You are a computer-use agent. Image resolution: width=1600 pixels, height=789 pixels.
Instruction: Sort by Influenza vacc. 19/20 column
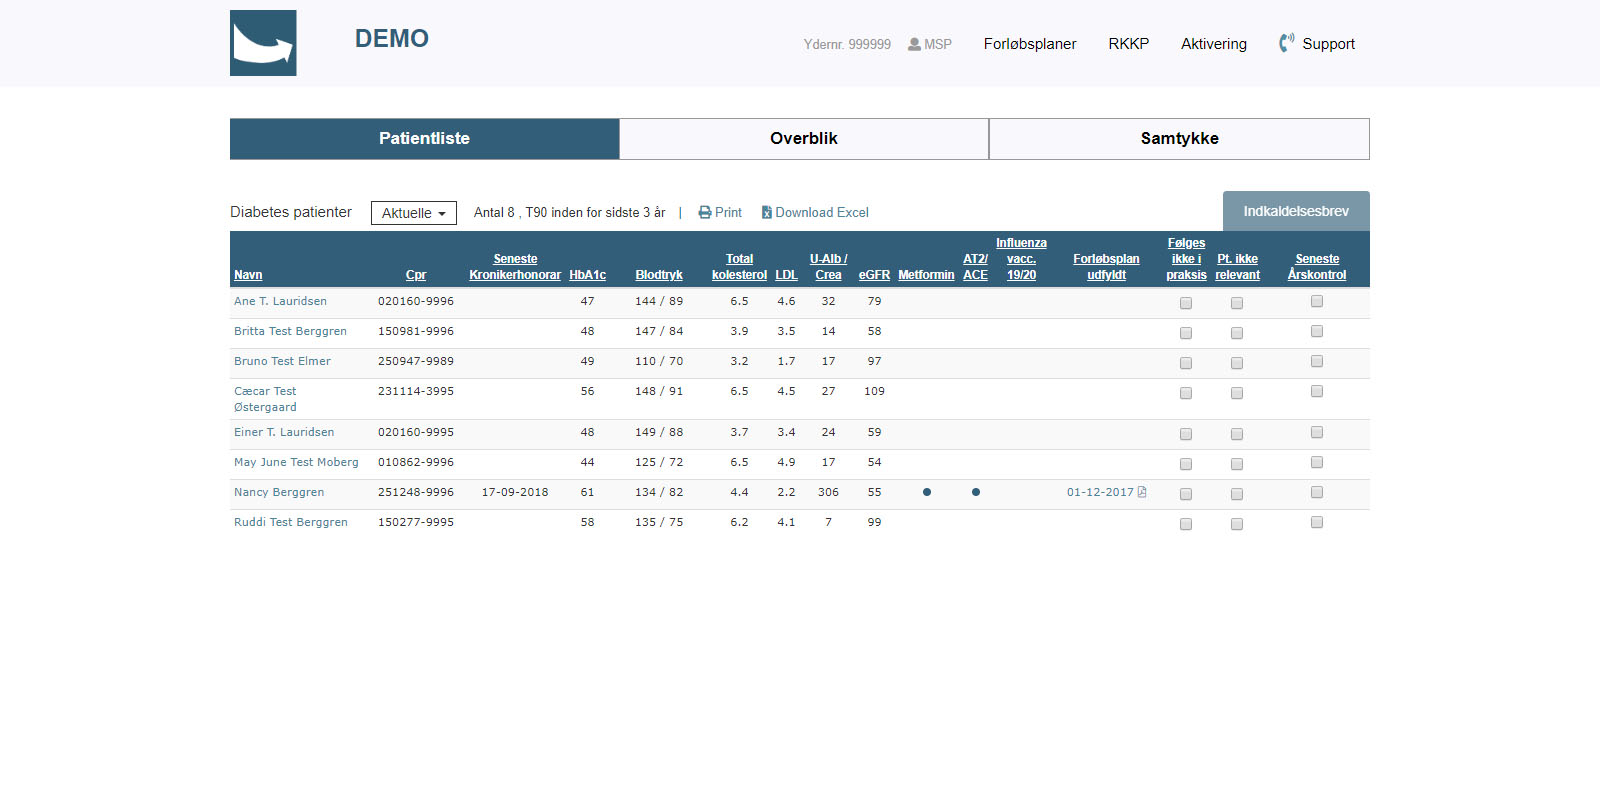[x=1021, y=259]
